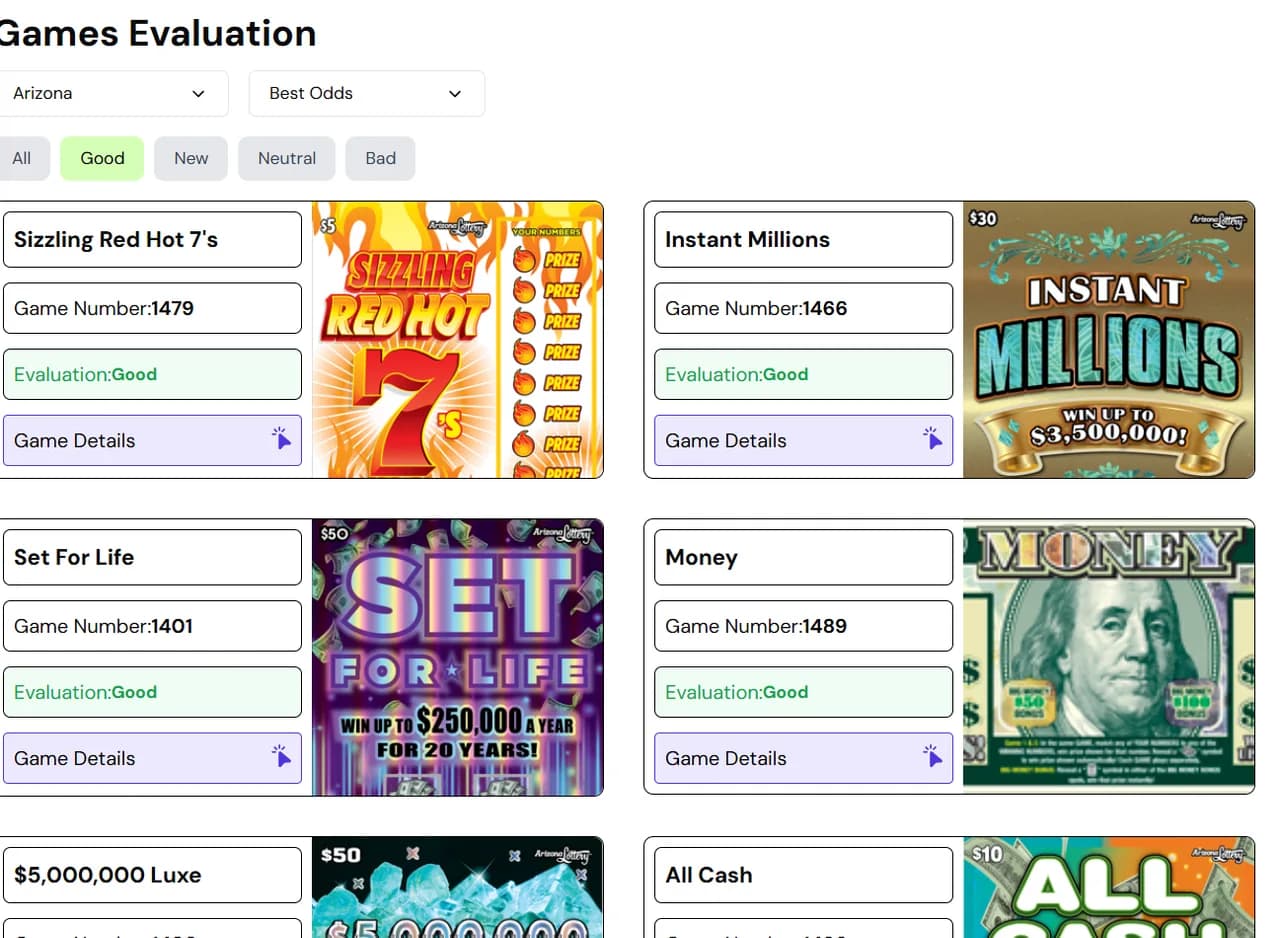1280x938 pixels.
Task: Click cursor icon in Sizzling Red Hot 7's details
Action: [281, 440]
